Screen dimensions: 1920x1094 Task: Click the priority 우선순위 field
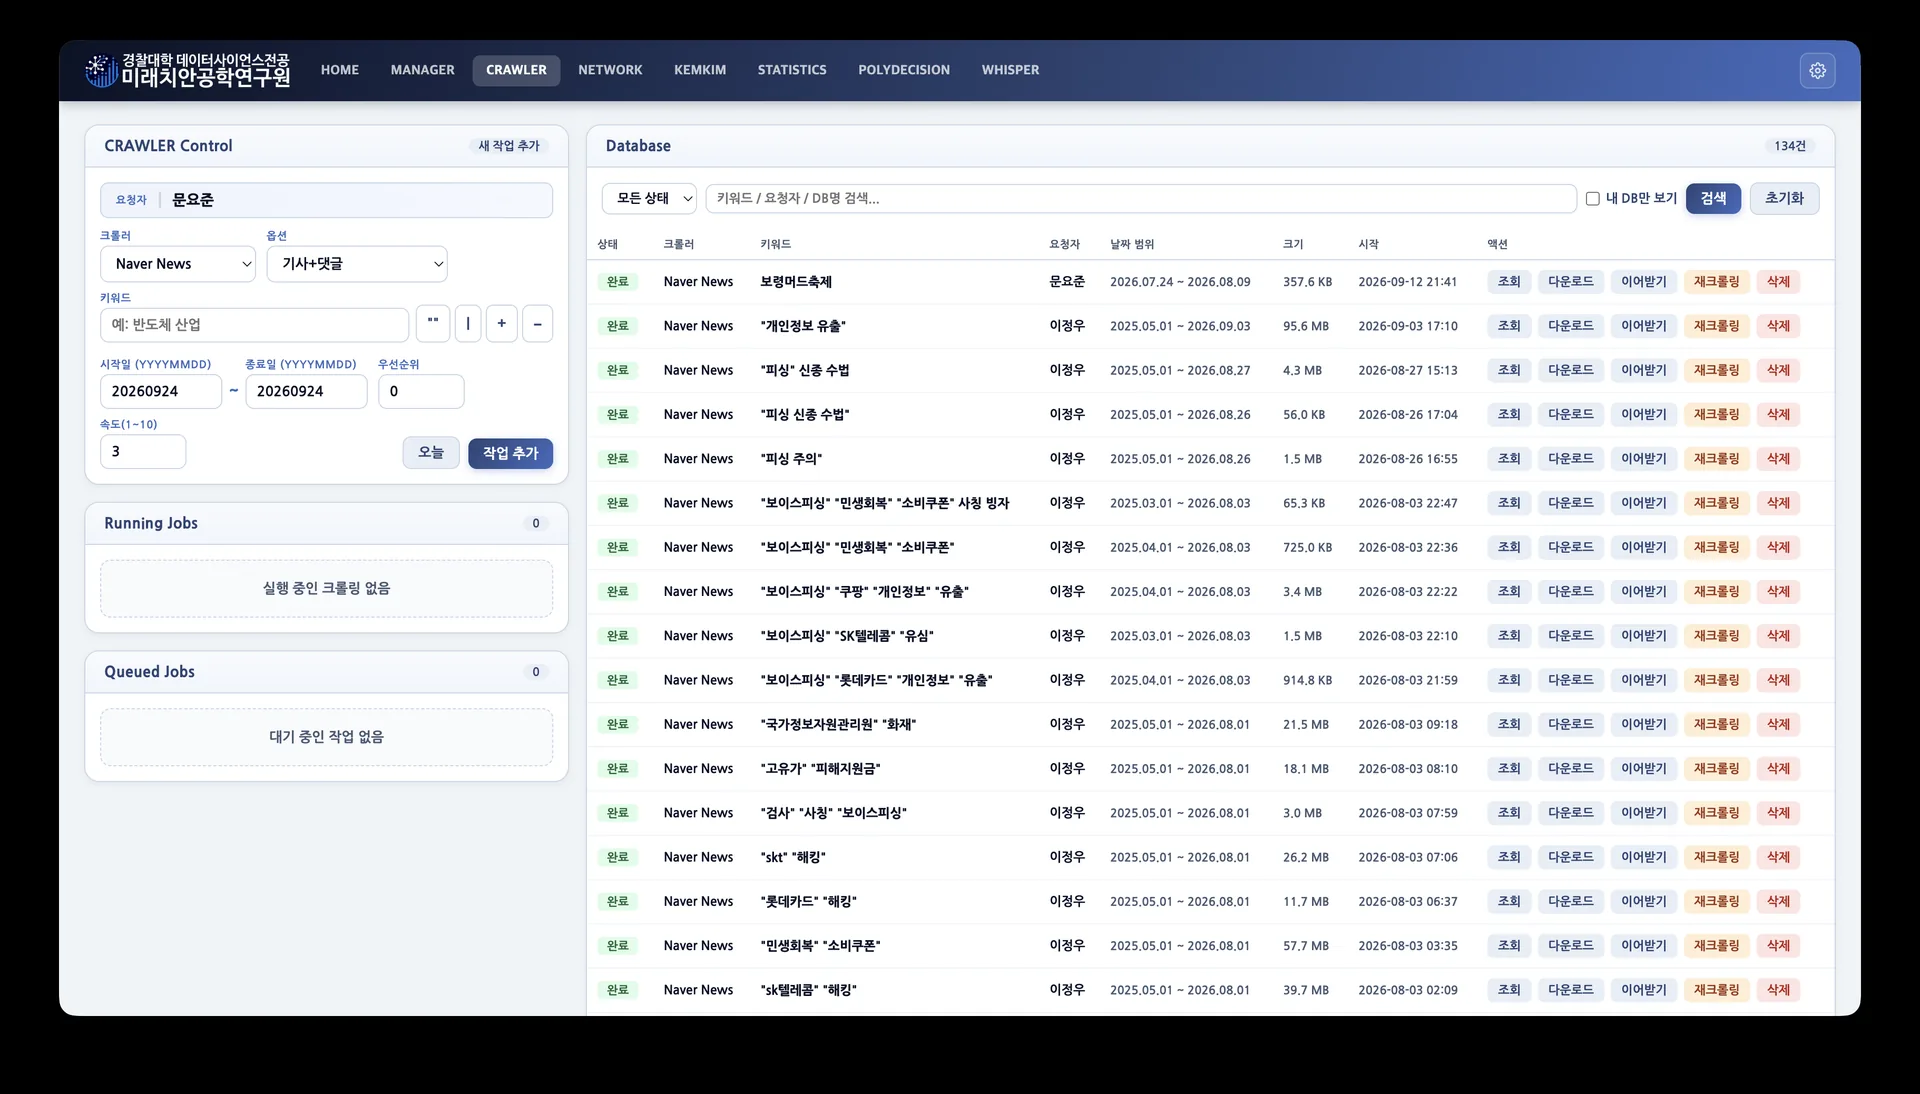coord(420,391)
